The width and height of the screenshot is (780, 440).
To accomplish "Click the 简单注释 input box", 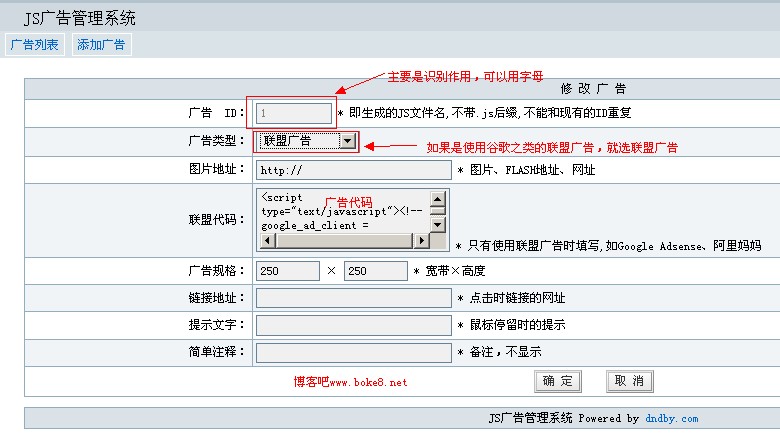I will 353,352.
